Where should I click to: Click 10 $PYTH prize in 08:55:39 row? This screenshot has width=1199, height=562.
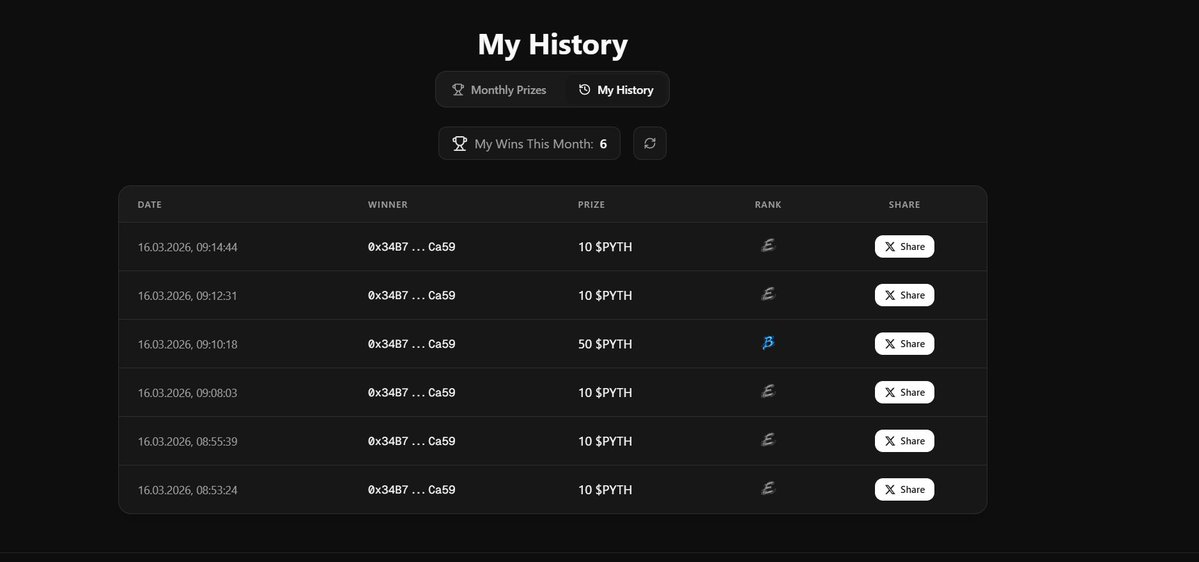pos(605,441)
